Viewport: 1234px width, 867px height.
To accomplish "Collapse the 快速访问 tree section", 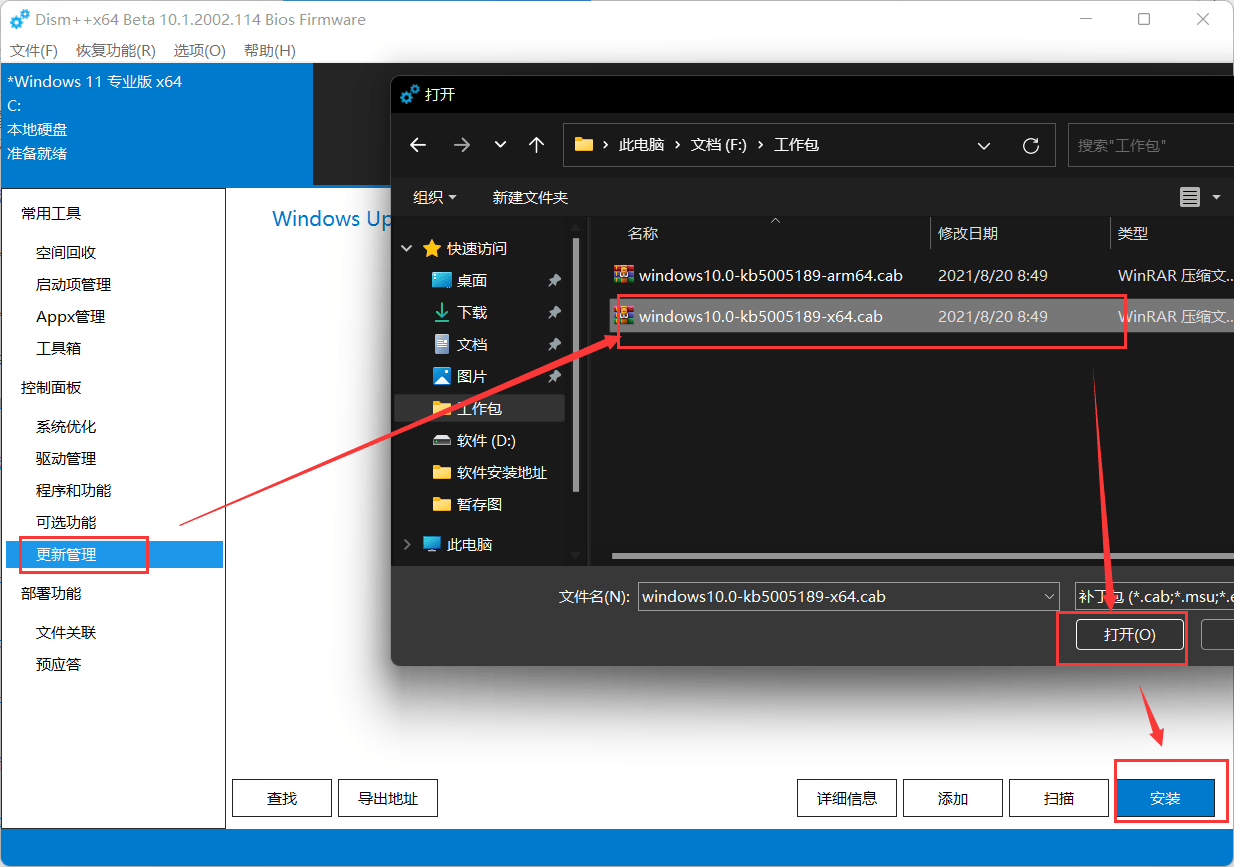I will [406, 248].
